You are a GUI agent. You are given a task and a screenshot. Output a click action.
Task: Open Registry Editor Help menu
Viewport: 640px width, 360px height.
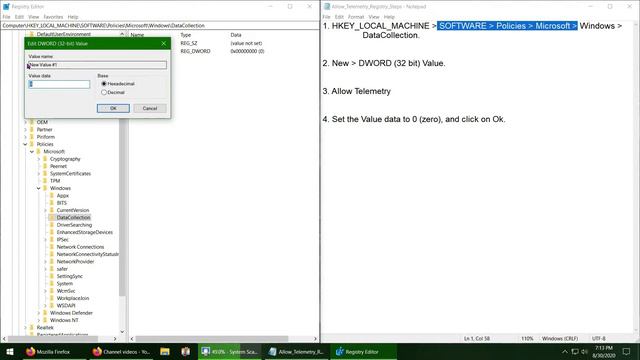(73, 17)
